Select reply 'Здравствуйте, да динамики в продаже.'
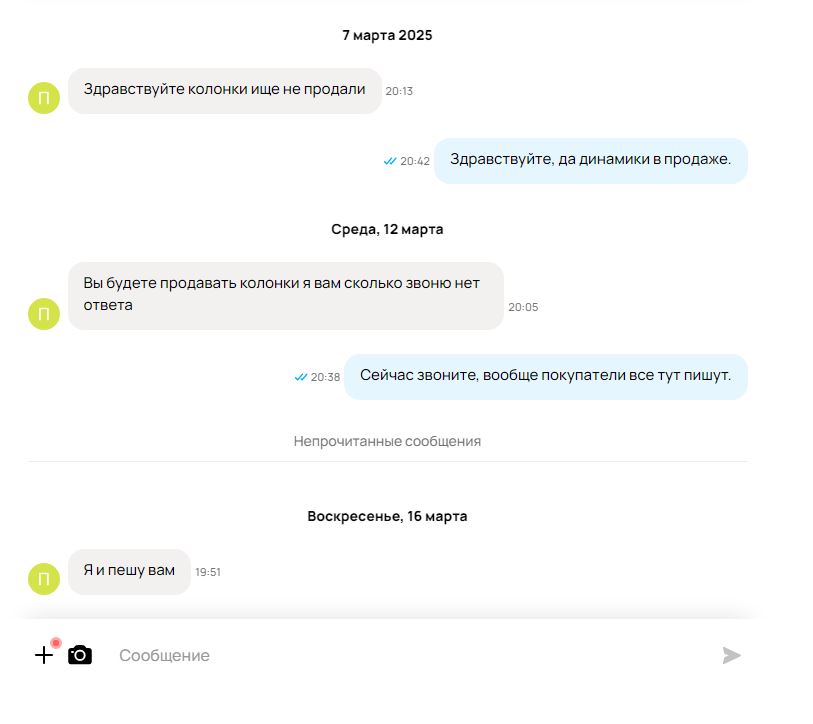The image size is (813, 724). [x=591, y=161]
